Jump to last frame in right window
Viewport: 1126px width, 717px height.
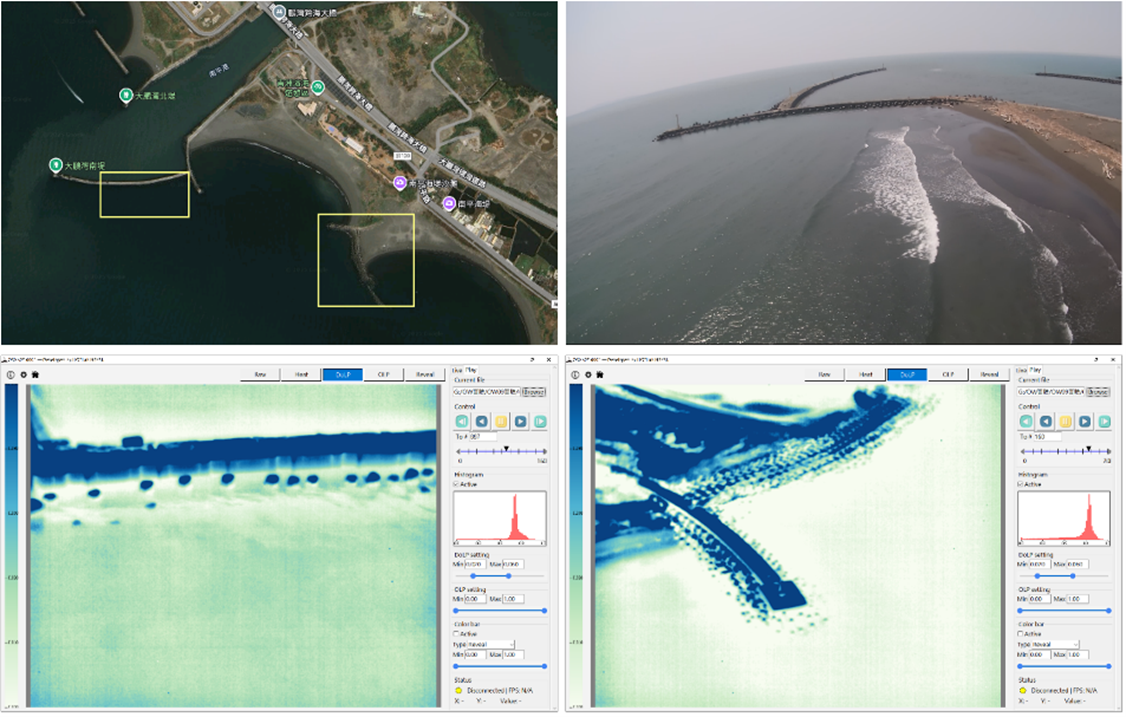(x=1104, y=422)
